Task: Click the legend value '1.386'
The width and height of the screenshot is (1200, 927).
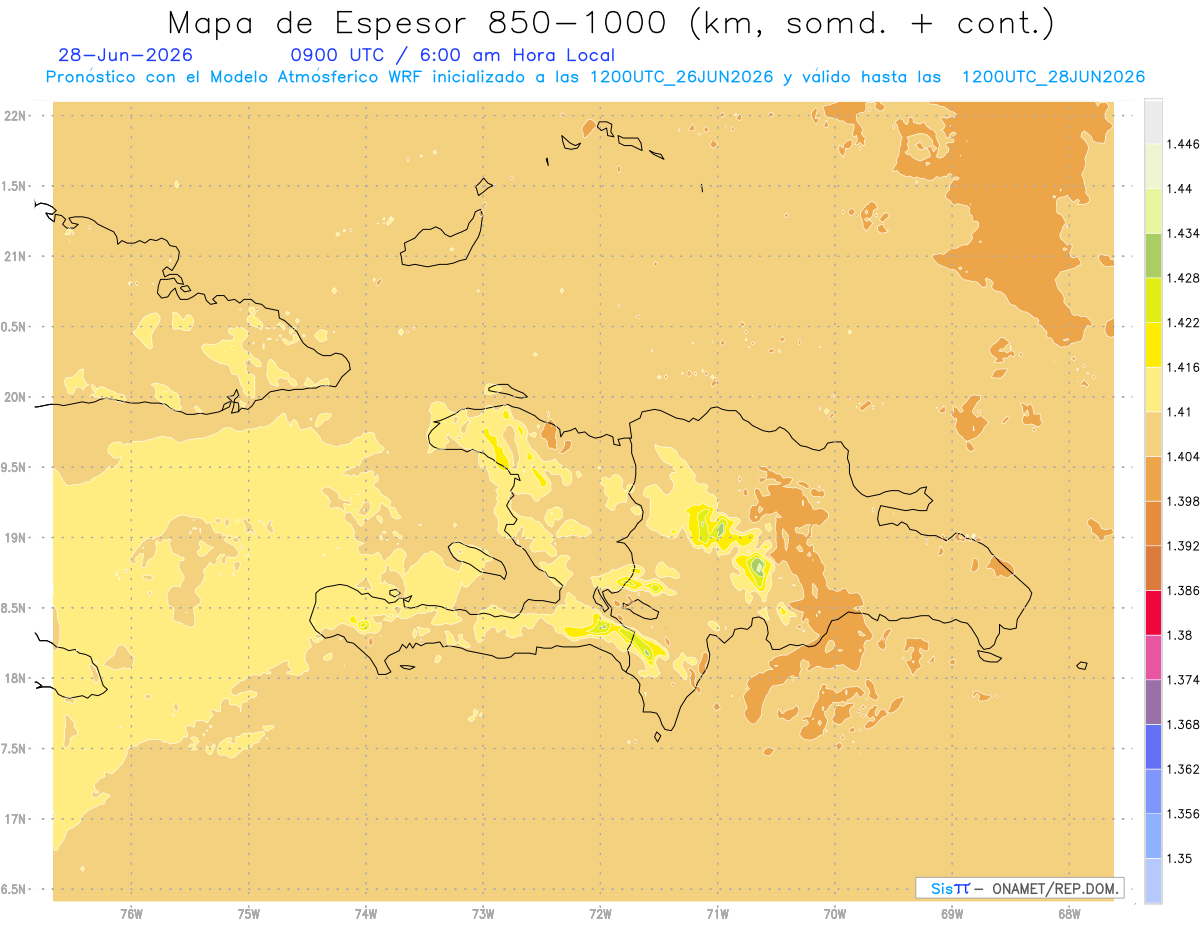Action: point(1182,591)
